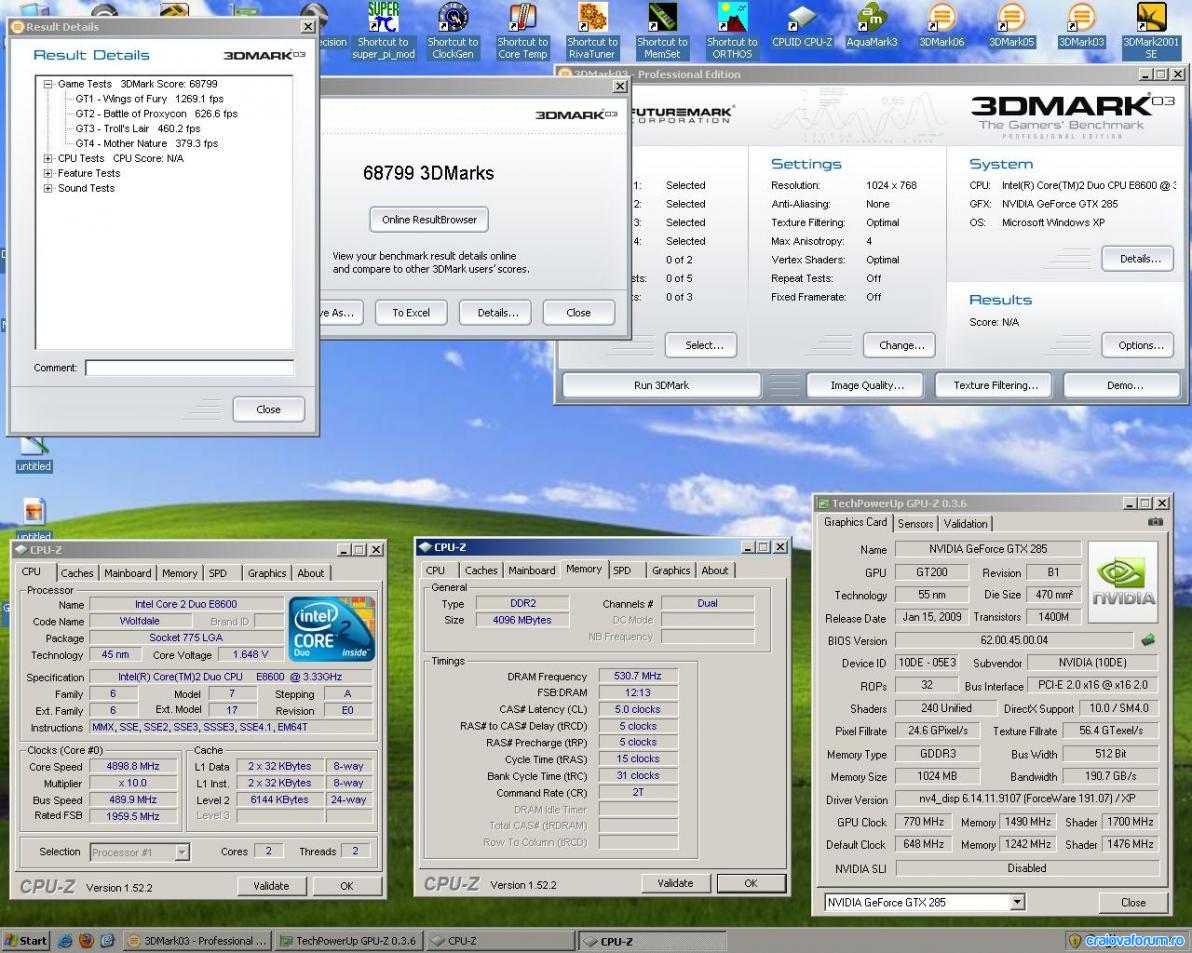Image resolution: width=1192 pixels, height=953 pixels.
Task: Select the Graphics Card tab in GPU-Z
Action: tap(855, 522)
